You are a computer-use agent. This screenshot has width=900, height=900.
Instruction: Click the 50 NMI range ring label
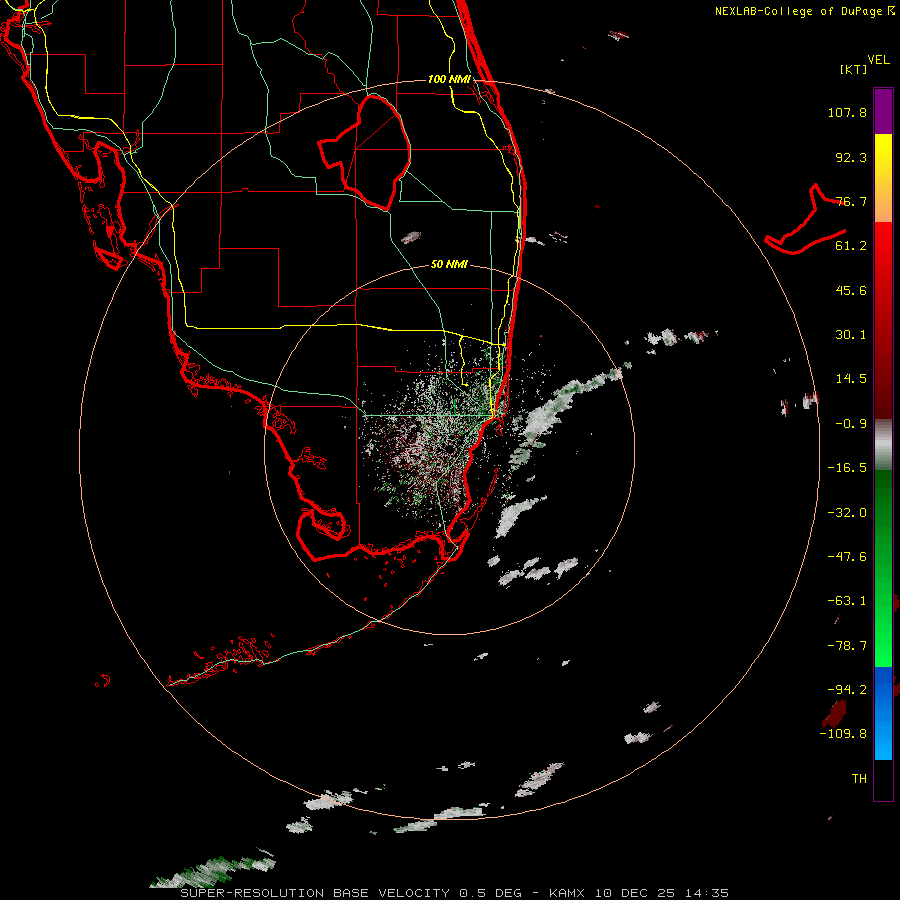tap(449, 264)
